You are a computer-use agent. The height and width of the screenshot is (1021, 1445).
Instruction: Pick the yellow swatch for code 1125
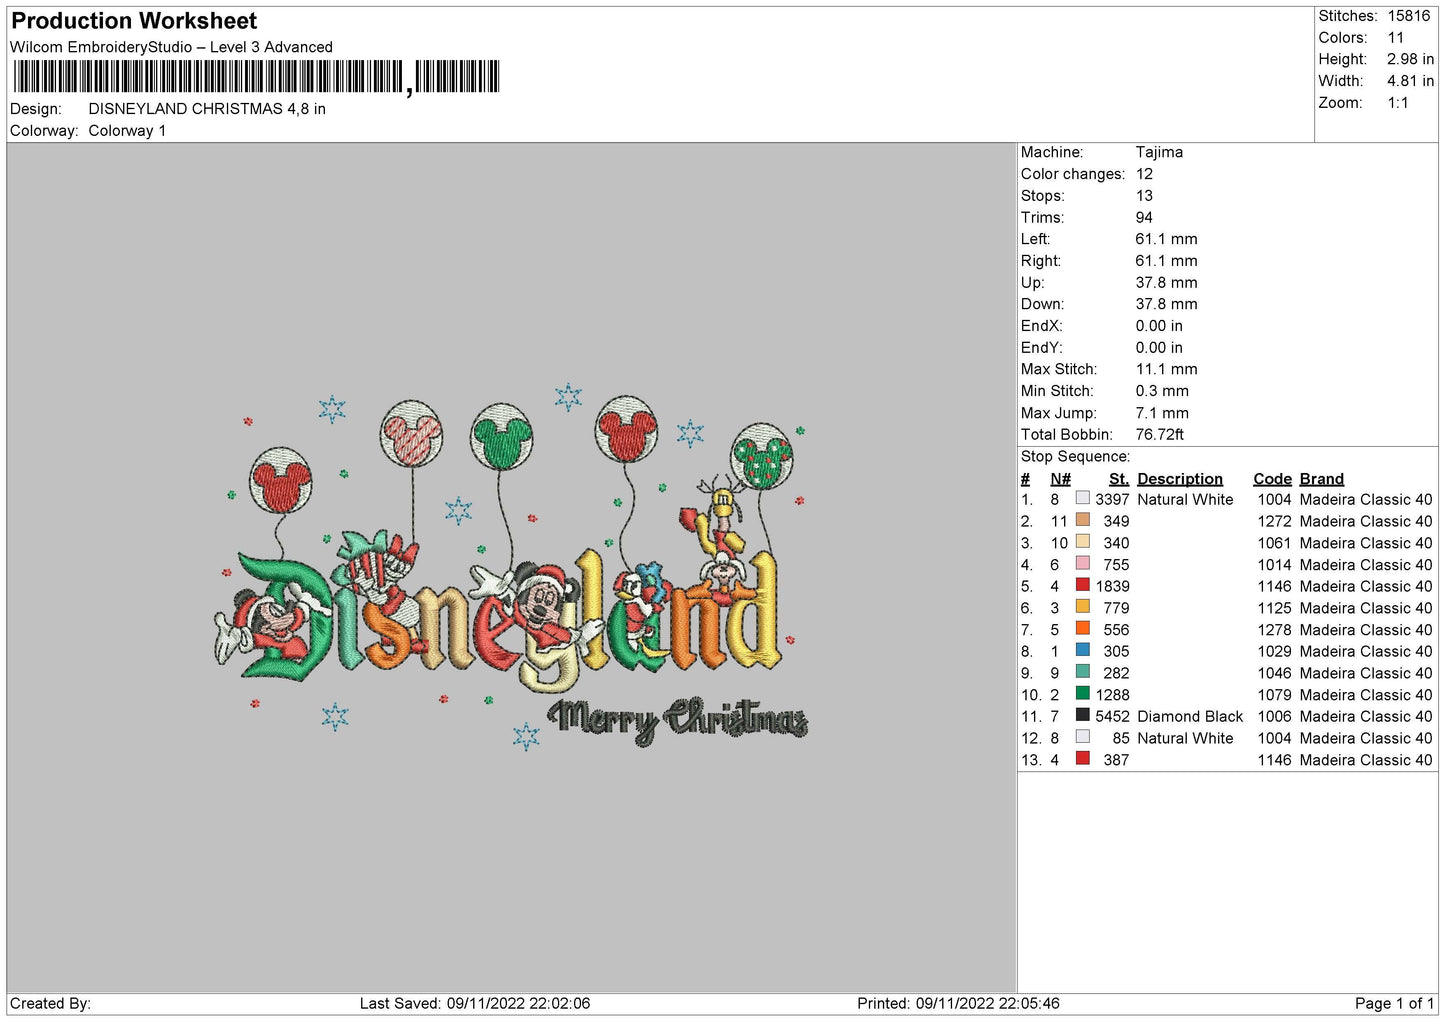pyautogui.click(x=1082, y=606)
